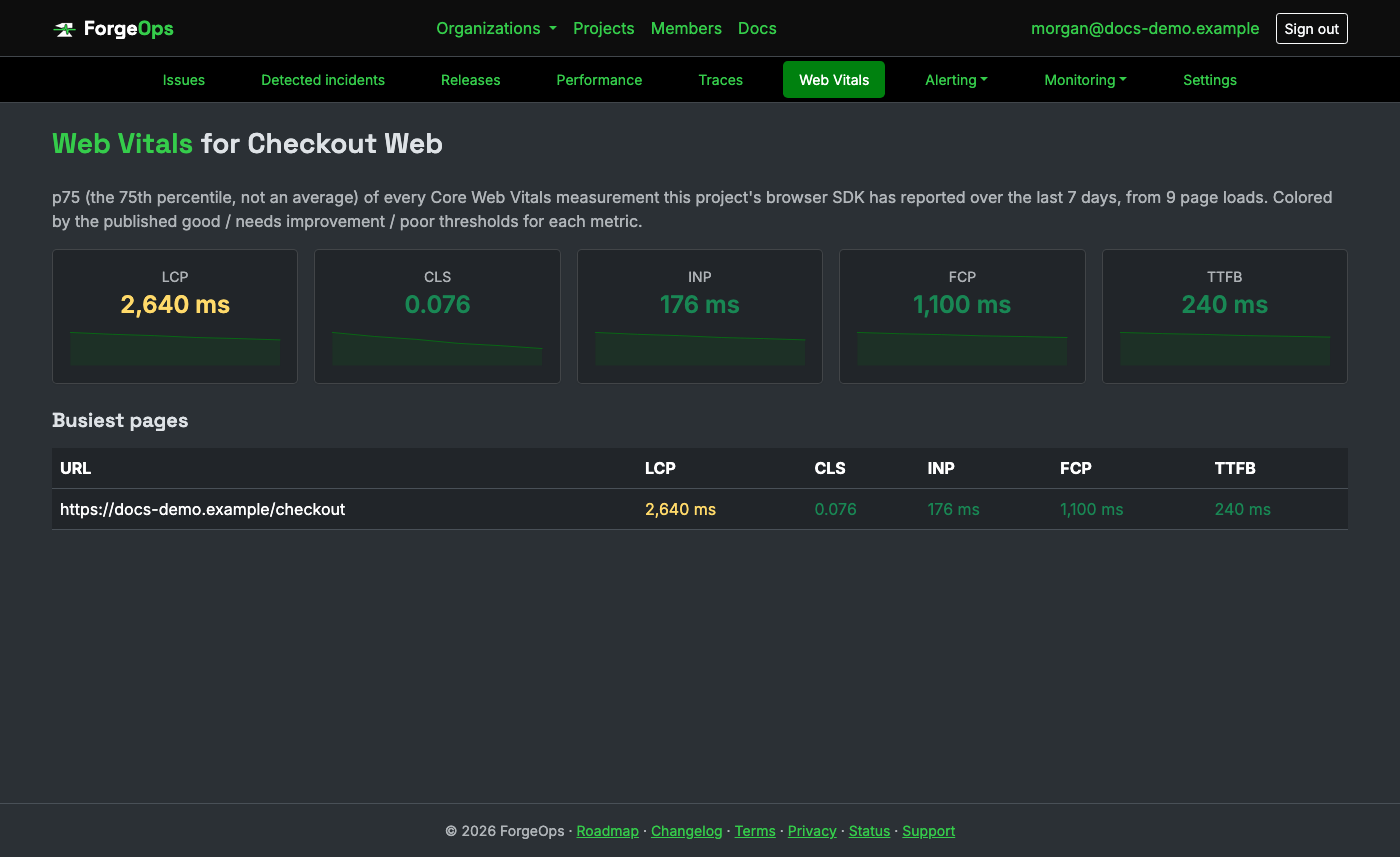Click the INP sparkline chart

pos(700,348)
